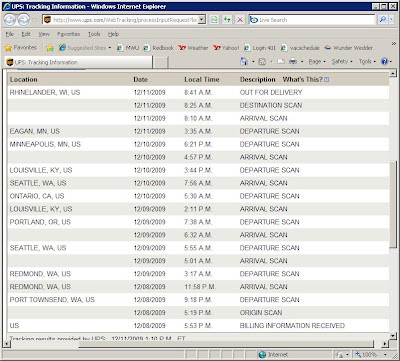This screenshot has width=400, height=361.
Task: Open the Wunder Wedder favorite link
Action: coord(348,48)
